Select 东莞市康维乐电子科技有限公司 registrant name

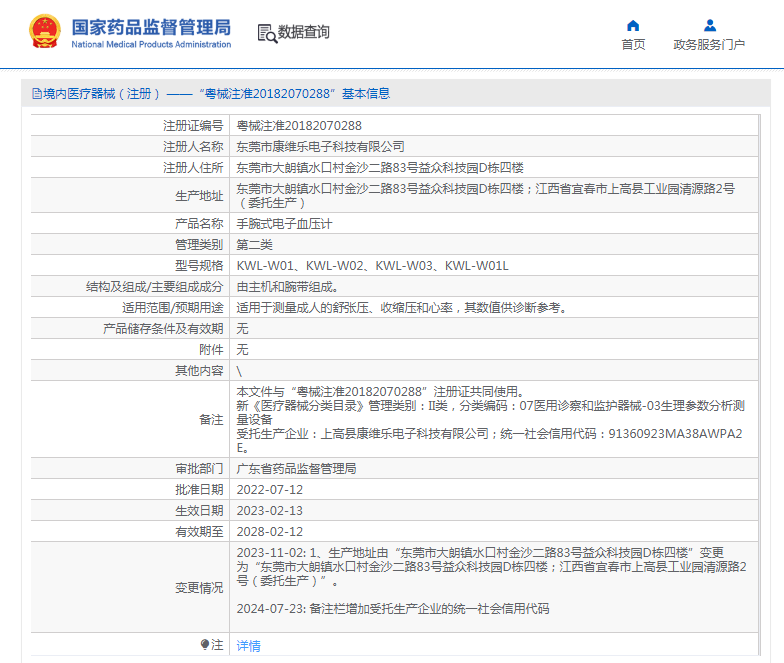tap(320, 146)
